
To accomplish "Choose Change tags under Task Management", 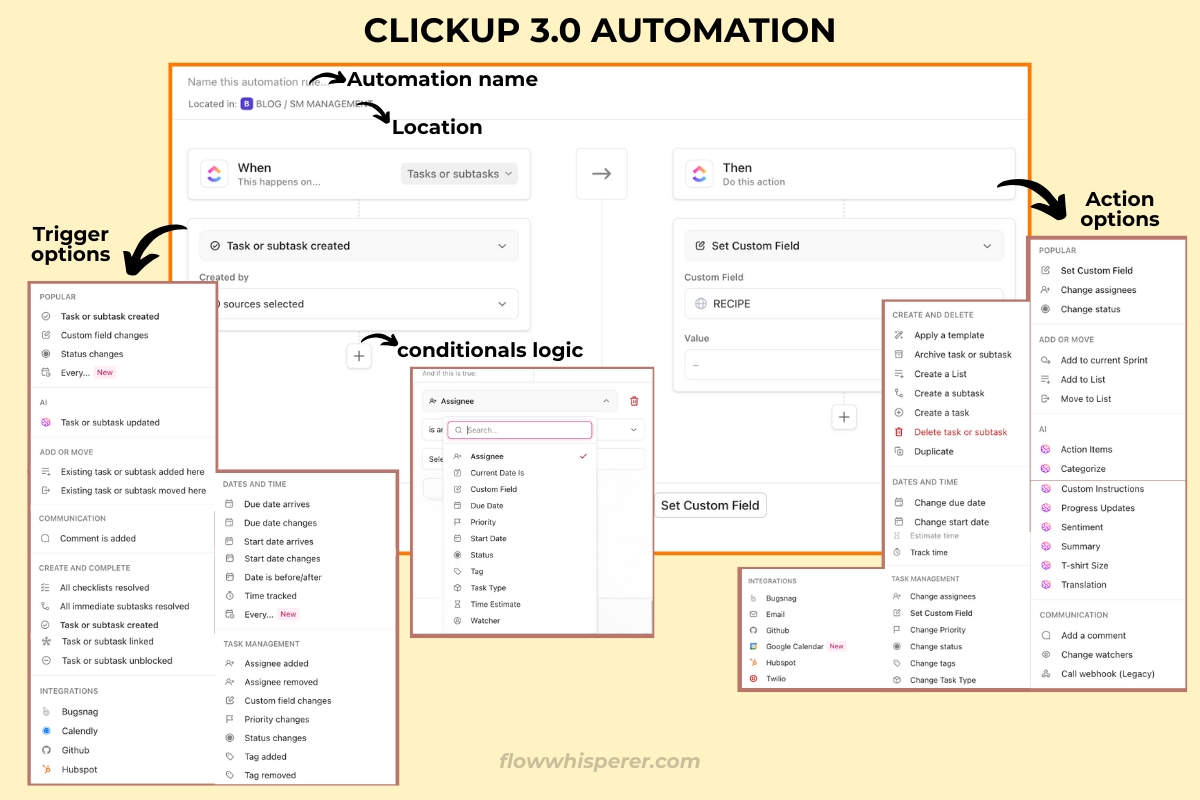I will 933,663.
